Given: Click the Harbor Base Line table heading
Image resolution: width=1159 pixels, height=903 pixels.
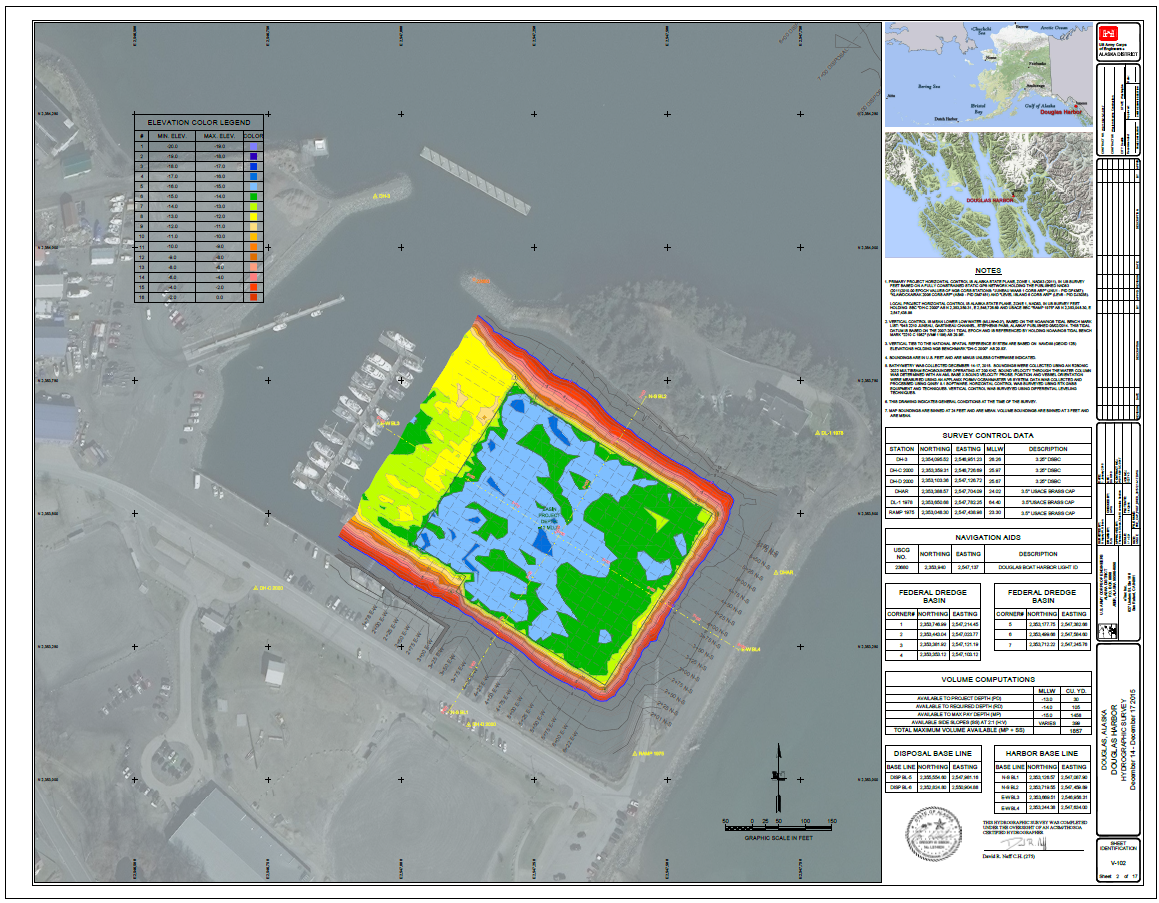Looking at the screenshot, I should (1041, 753).
